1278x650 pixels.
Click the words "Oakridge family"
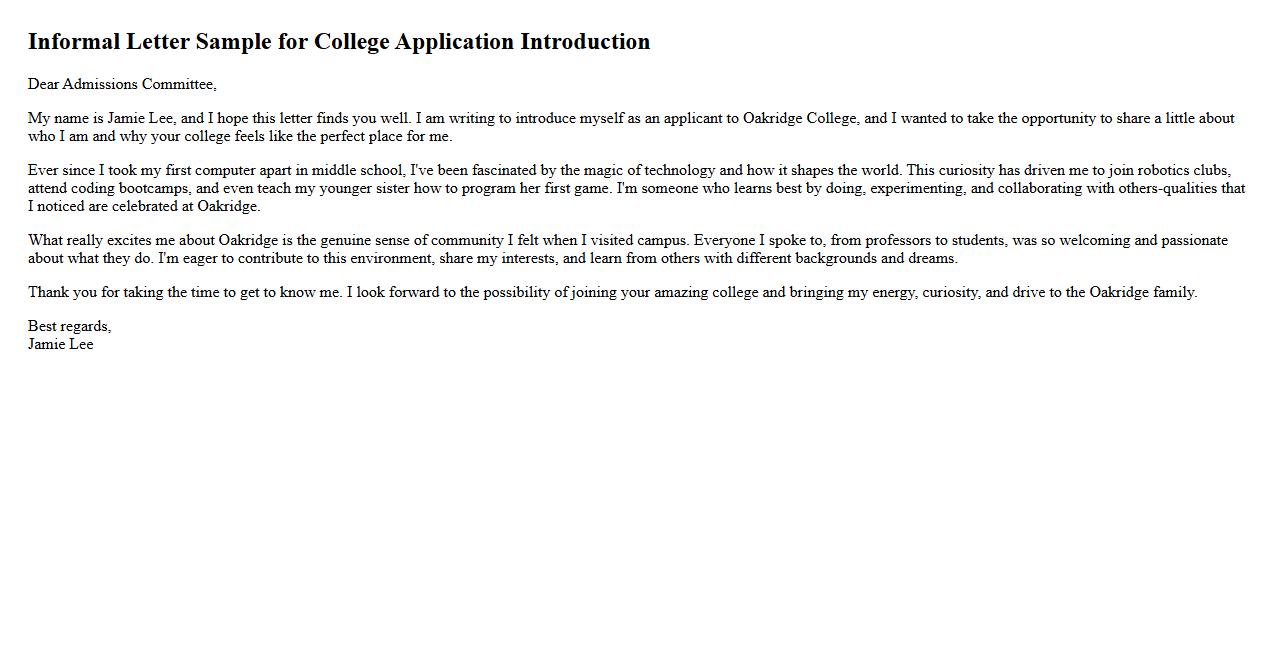(1142, 292)
